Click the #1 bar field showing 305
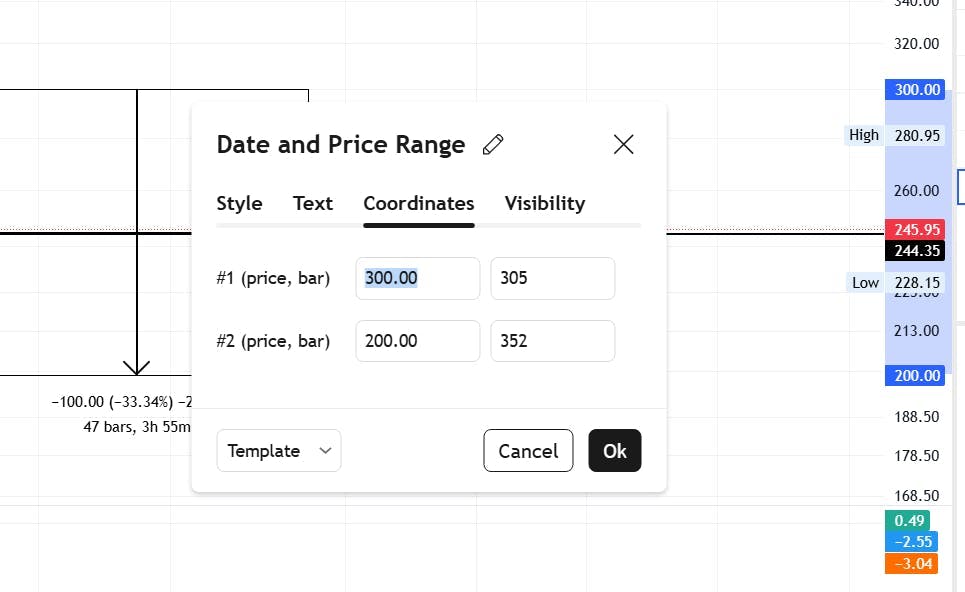 (552, 278)
